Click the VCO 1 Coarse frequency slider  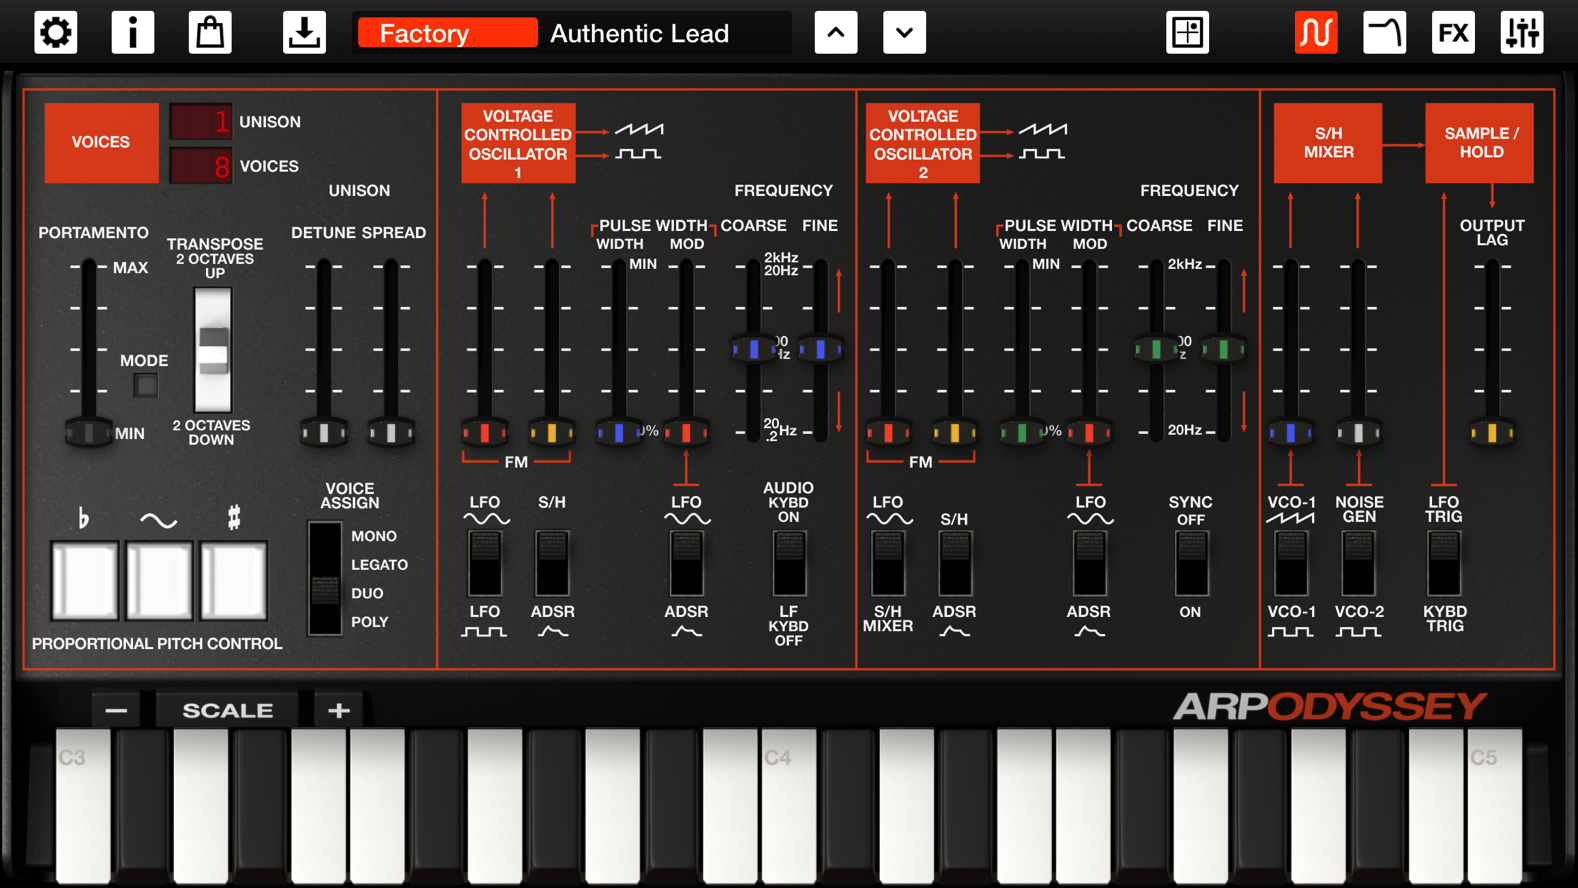pos(753,349)
